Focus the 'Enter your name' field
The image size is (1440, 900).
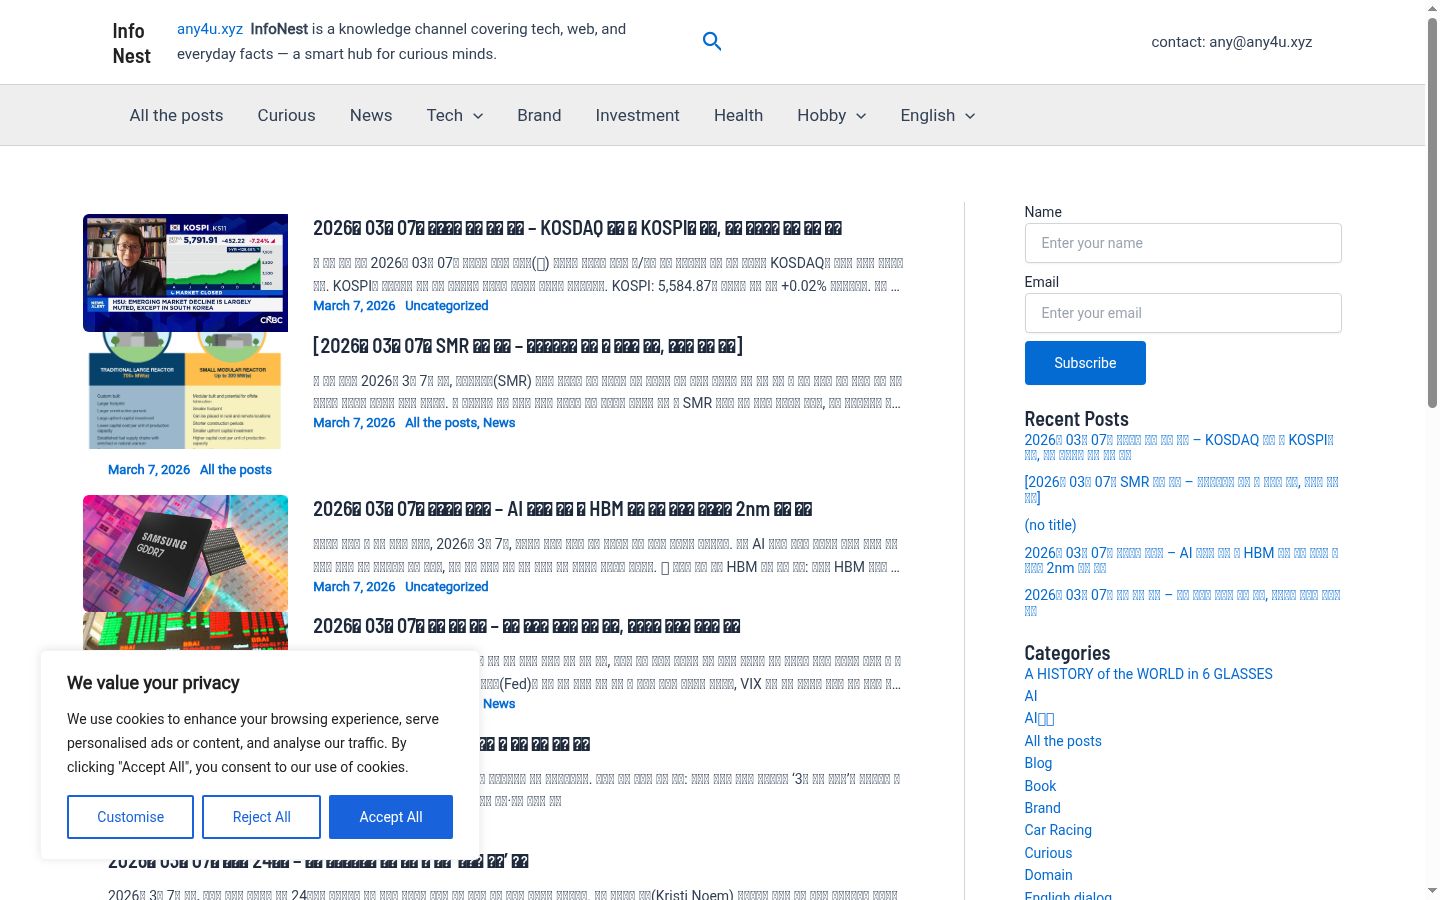tap(1183, 243)
